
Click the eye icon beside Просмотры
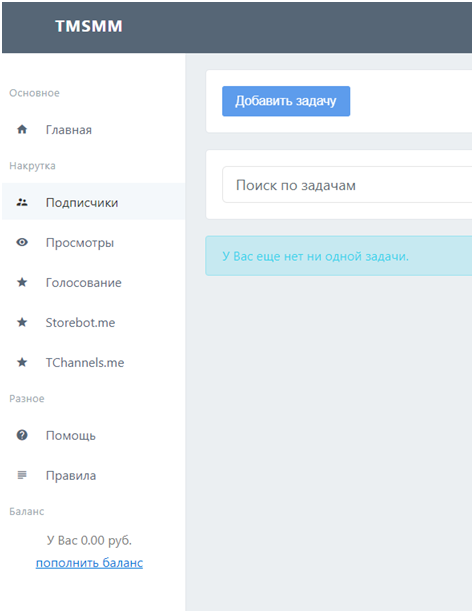tap(22, 242)
